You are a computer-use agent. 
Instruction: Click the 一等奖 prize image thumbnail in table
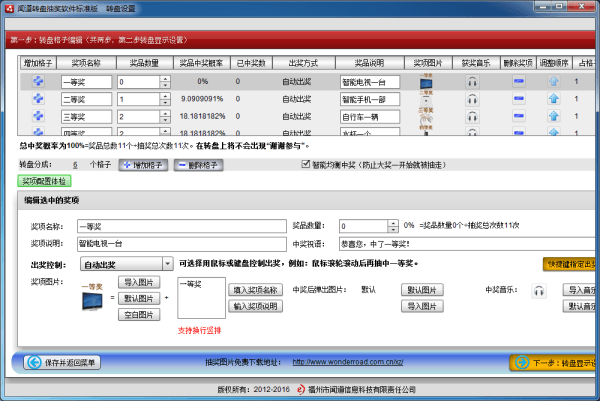tap(427, 82)
